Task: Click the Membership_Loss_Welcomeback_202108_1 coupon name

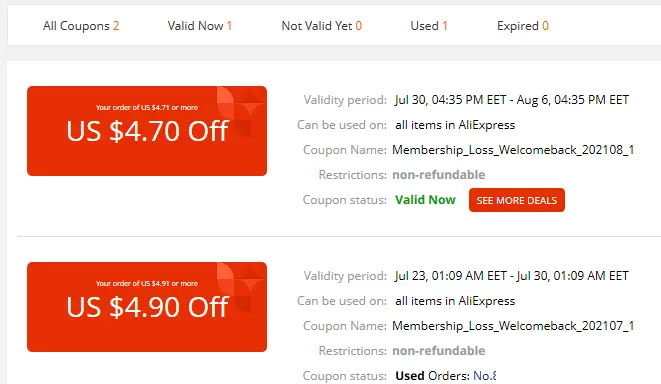Action: (x=513, y=150)
